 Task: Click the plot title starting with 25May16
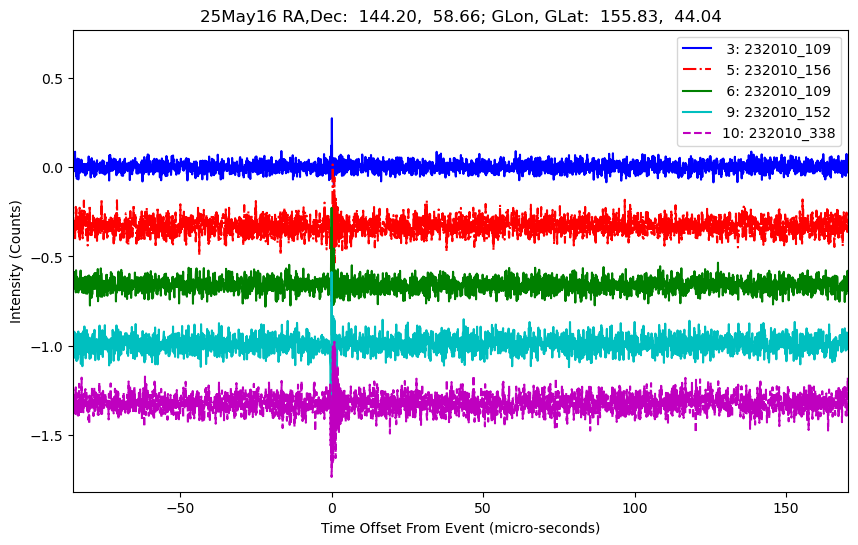[x=460, y=16]
